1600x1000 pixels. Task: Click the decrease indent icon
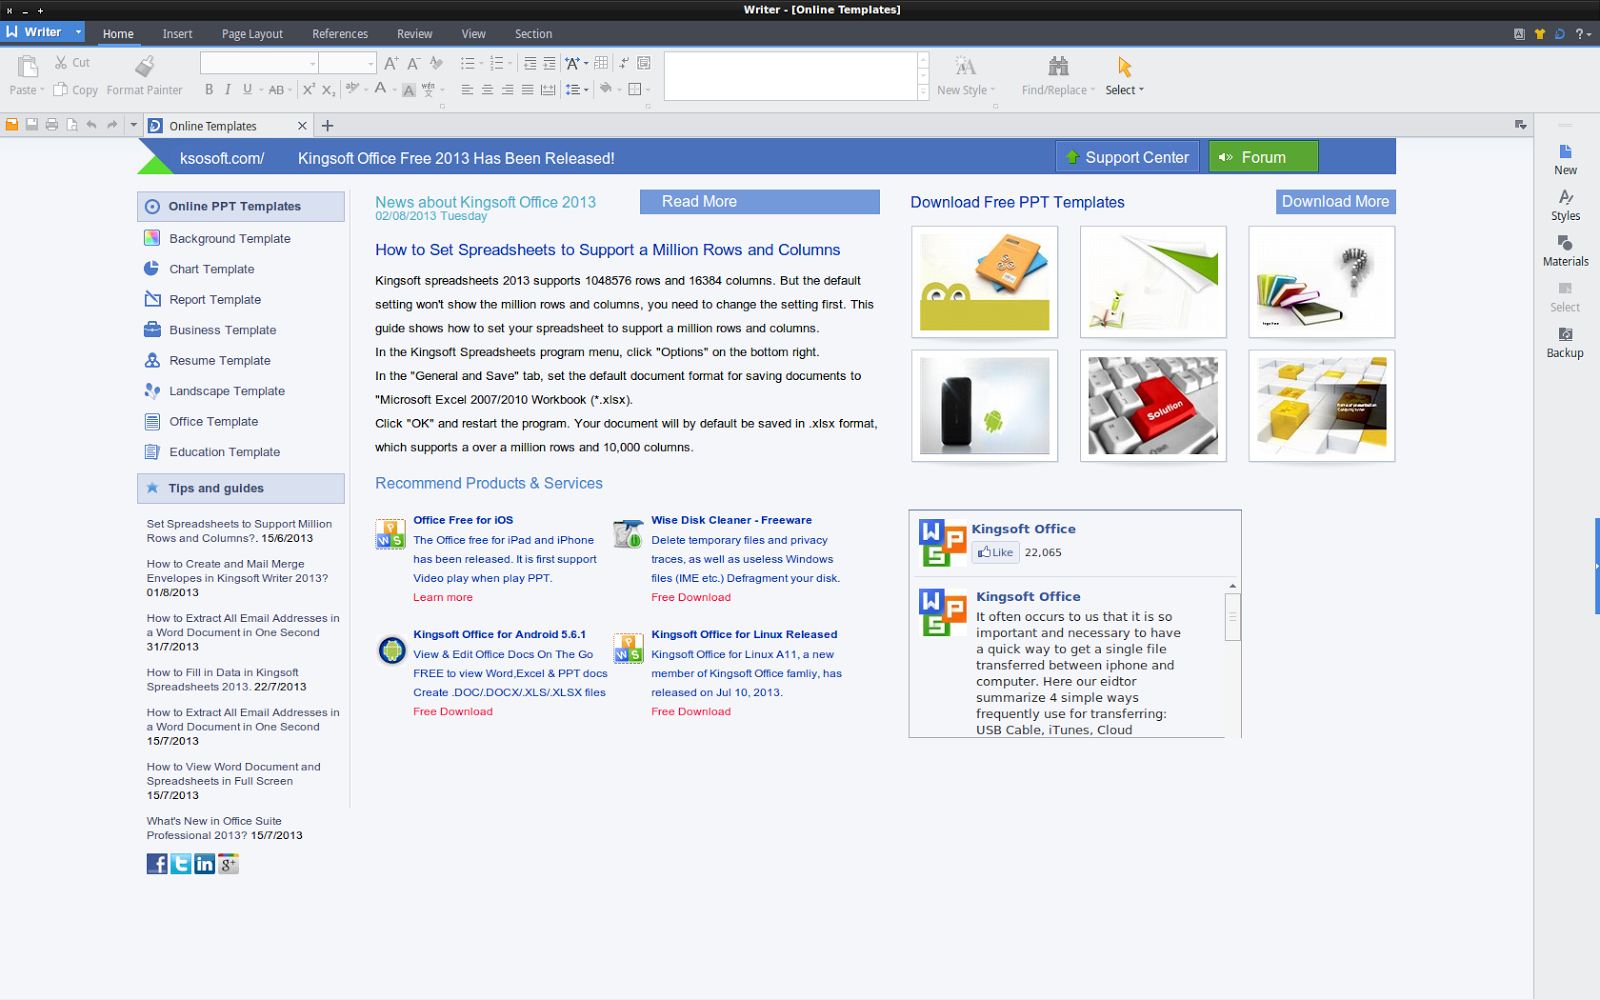pos(530,63)
